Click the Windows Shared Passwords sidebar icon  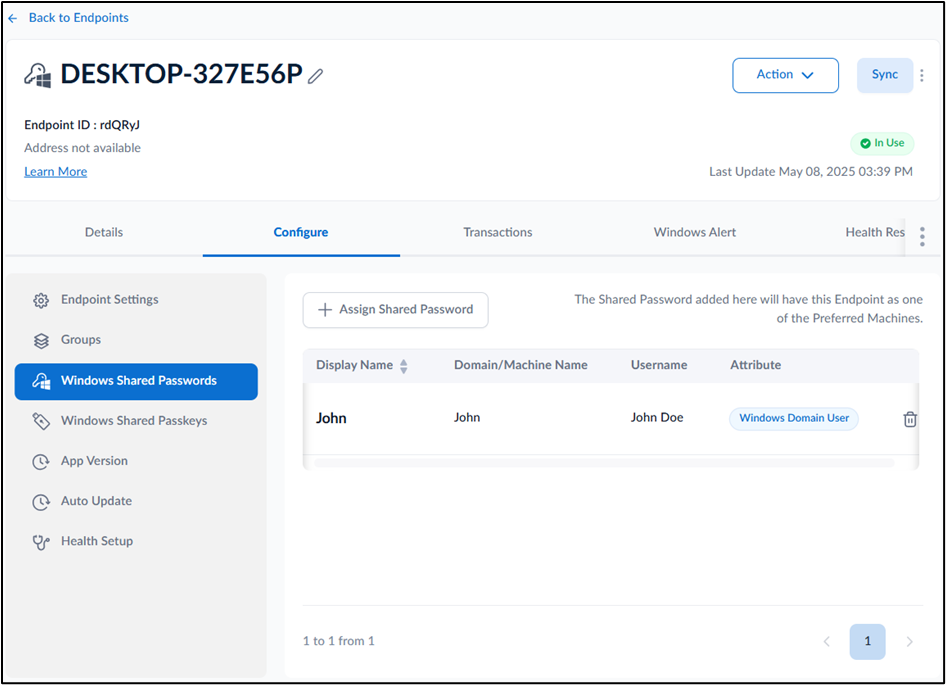pos(41,381)
